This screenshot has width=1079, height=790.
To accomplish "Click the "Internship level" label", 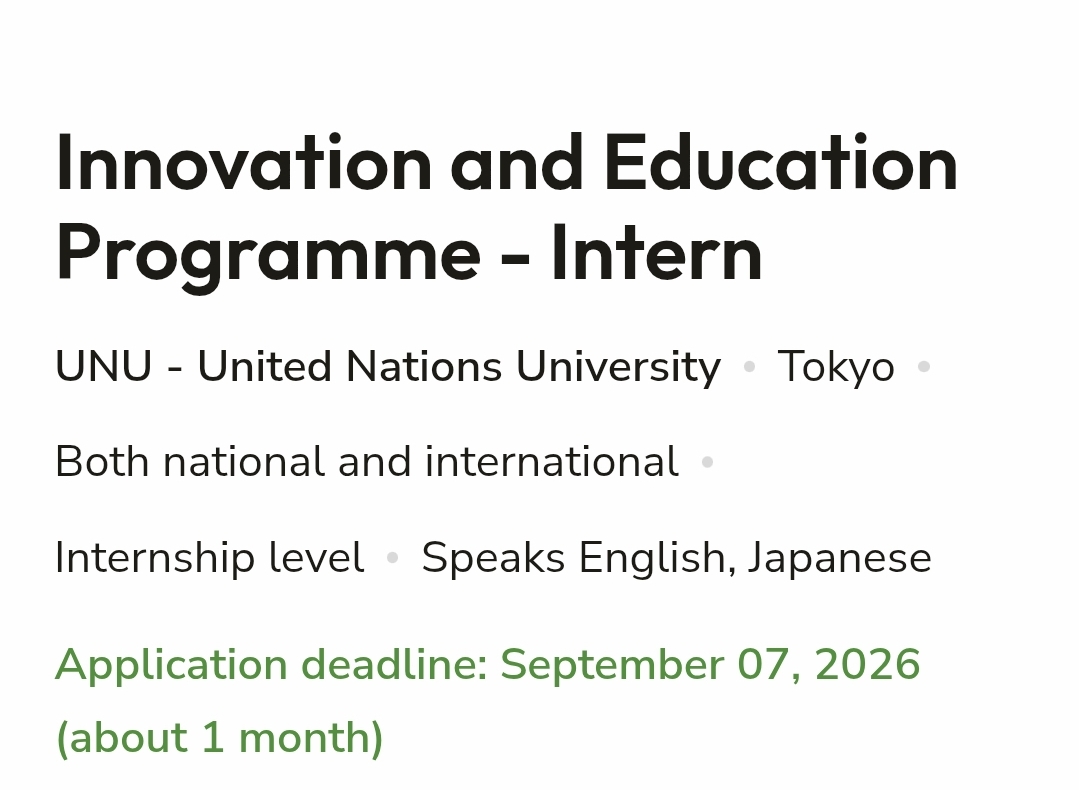I will pyautogui.click(x=210, y=557).
